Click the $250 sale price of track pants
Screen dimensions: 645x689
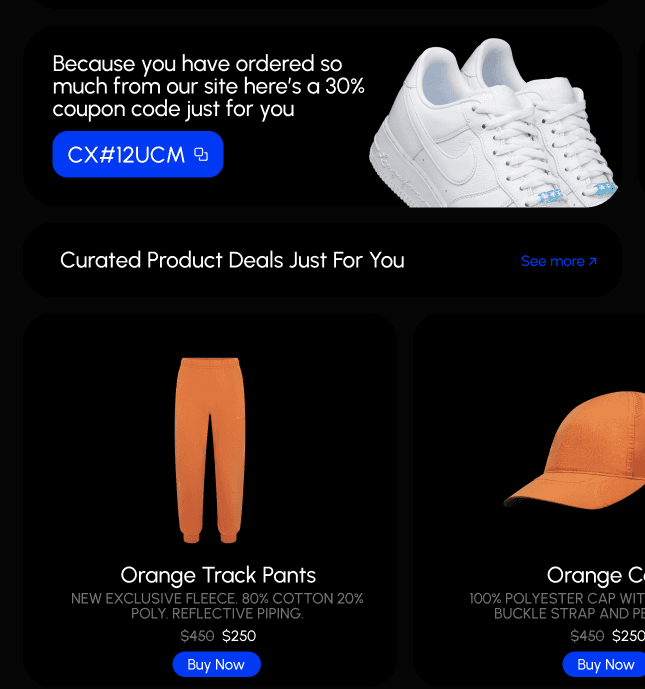click(x=239, y=636)
